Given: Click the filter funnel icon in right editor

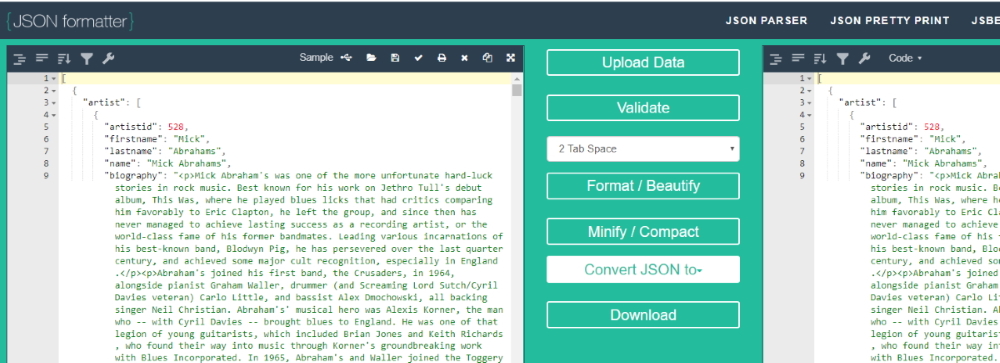Looking at the screenshot, I should point(842,59).
